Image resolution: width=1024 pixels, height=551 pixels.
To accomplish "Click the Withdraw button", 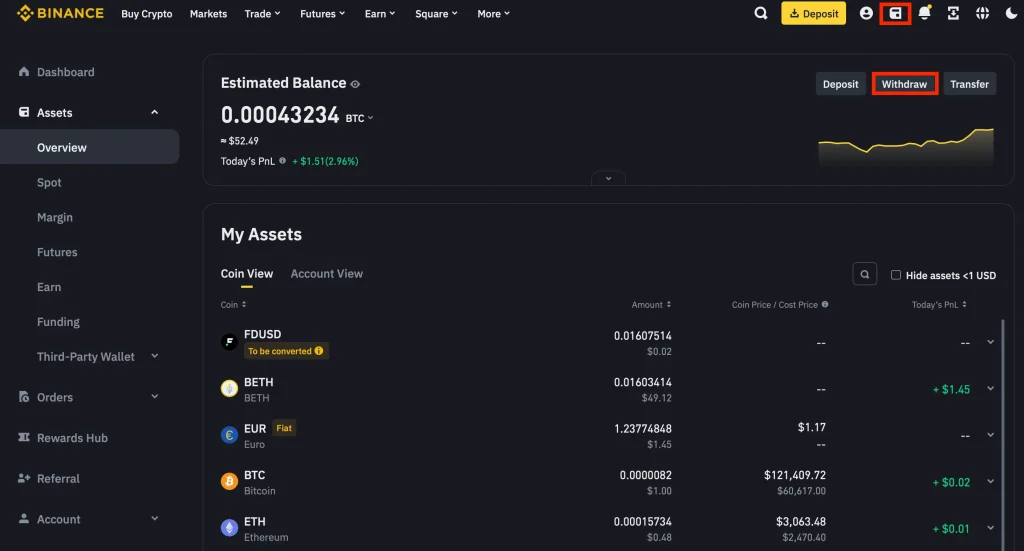I will (x=904, y=84).
